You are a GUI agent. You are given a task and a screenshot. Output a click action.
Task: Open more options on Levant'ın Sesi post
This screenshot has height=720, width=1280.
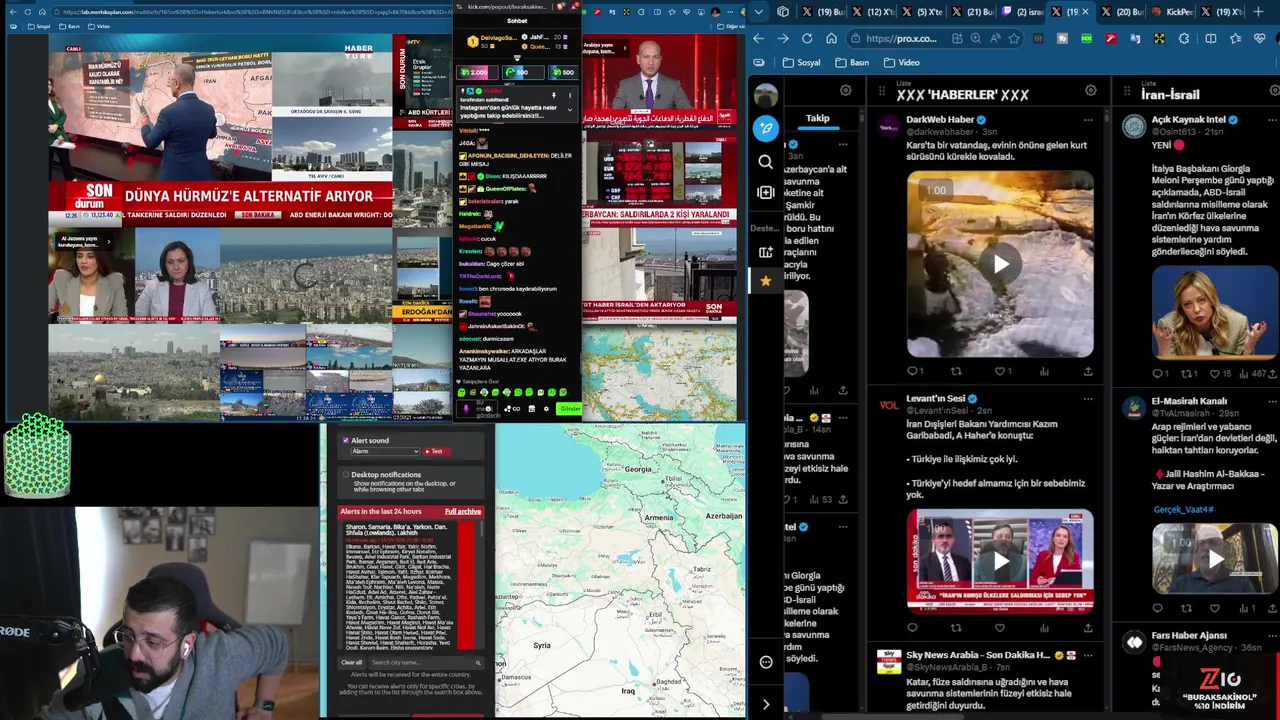click(1088, 399)
